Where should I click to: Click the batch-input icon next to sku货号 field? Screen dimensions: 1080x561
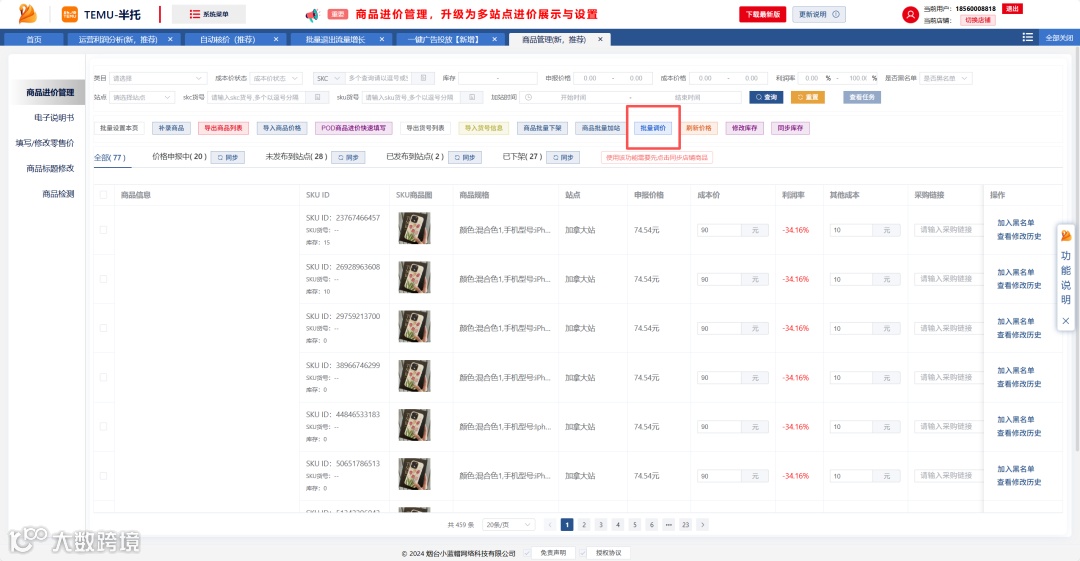click(472, 97)
